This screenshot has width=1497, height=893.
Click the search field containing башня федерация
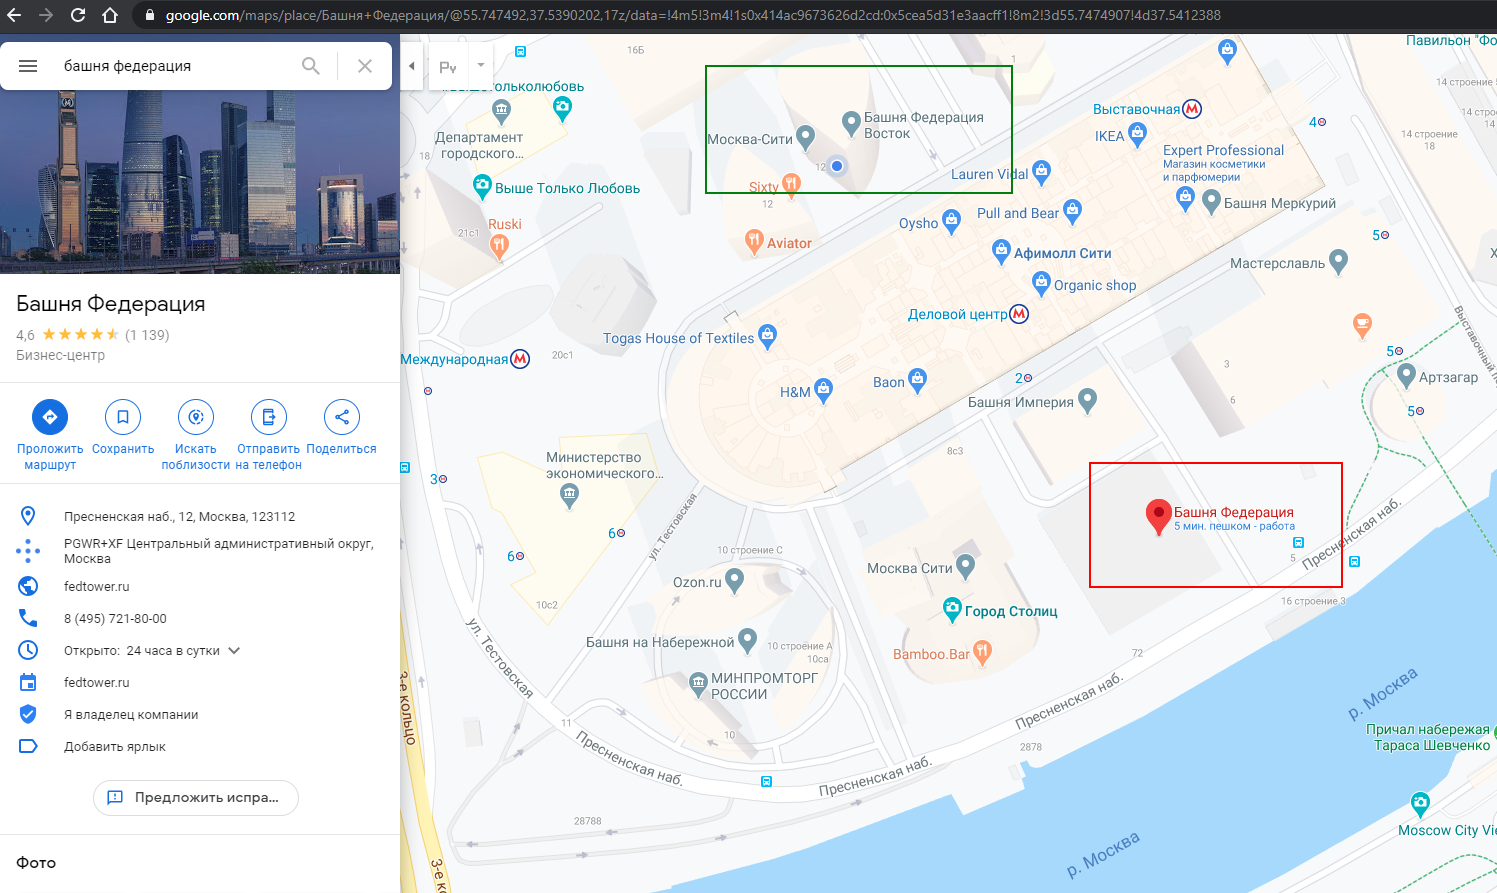click(x=175, y=66)
